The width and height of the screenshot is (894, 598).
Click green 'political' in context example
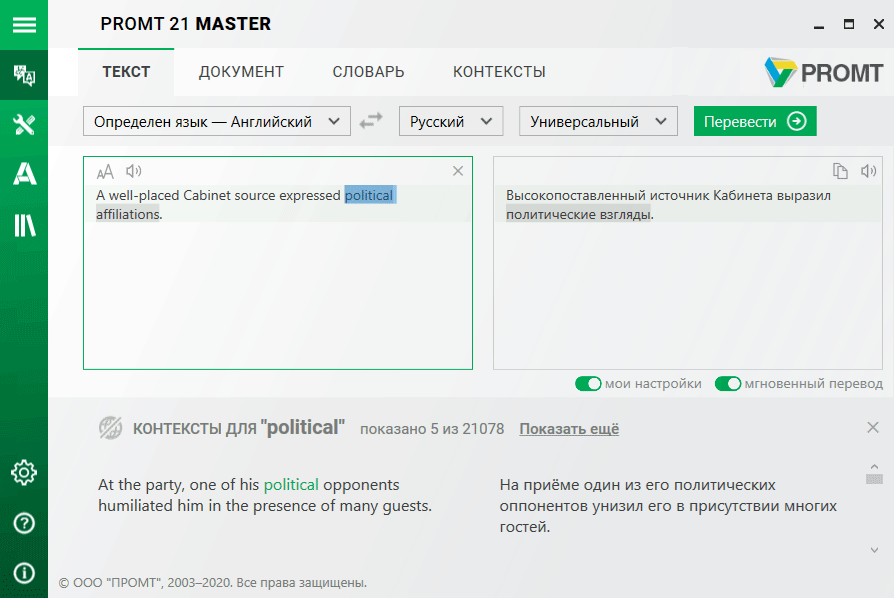coord(291,485)
